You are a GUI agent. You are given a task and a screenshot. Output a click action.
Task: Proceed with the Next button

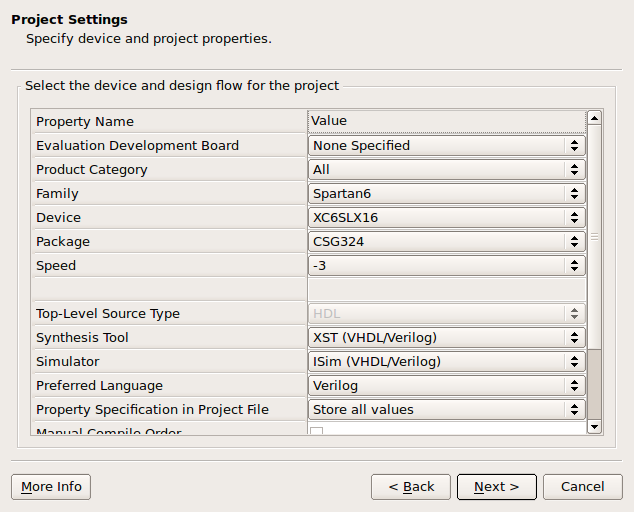coord(497,487)
